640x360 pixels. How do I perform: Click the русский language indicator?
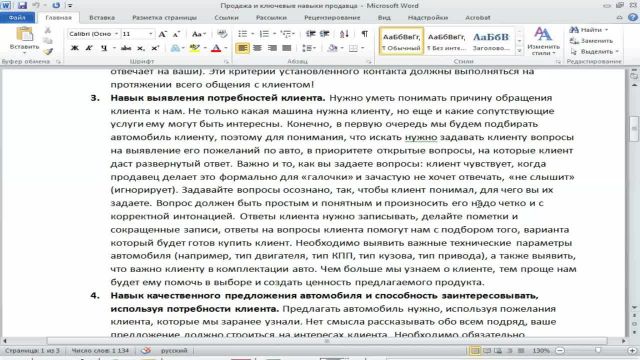point(174,350)
